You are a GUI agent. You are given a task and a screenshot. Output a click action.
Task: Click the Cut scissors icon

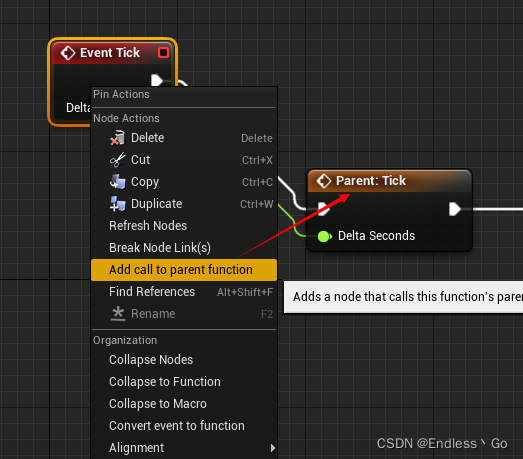(x=117, y=160)
